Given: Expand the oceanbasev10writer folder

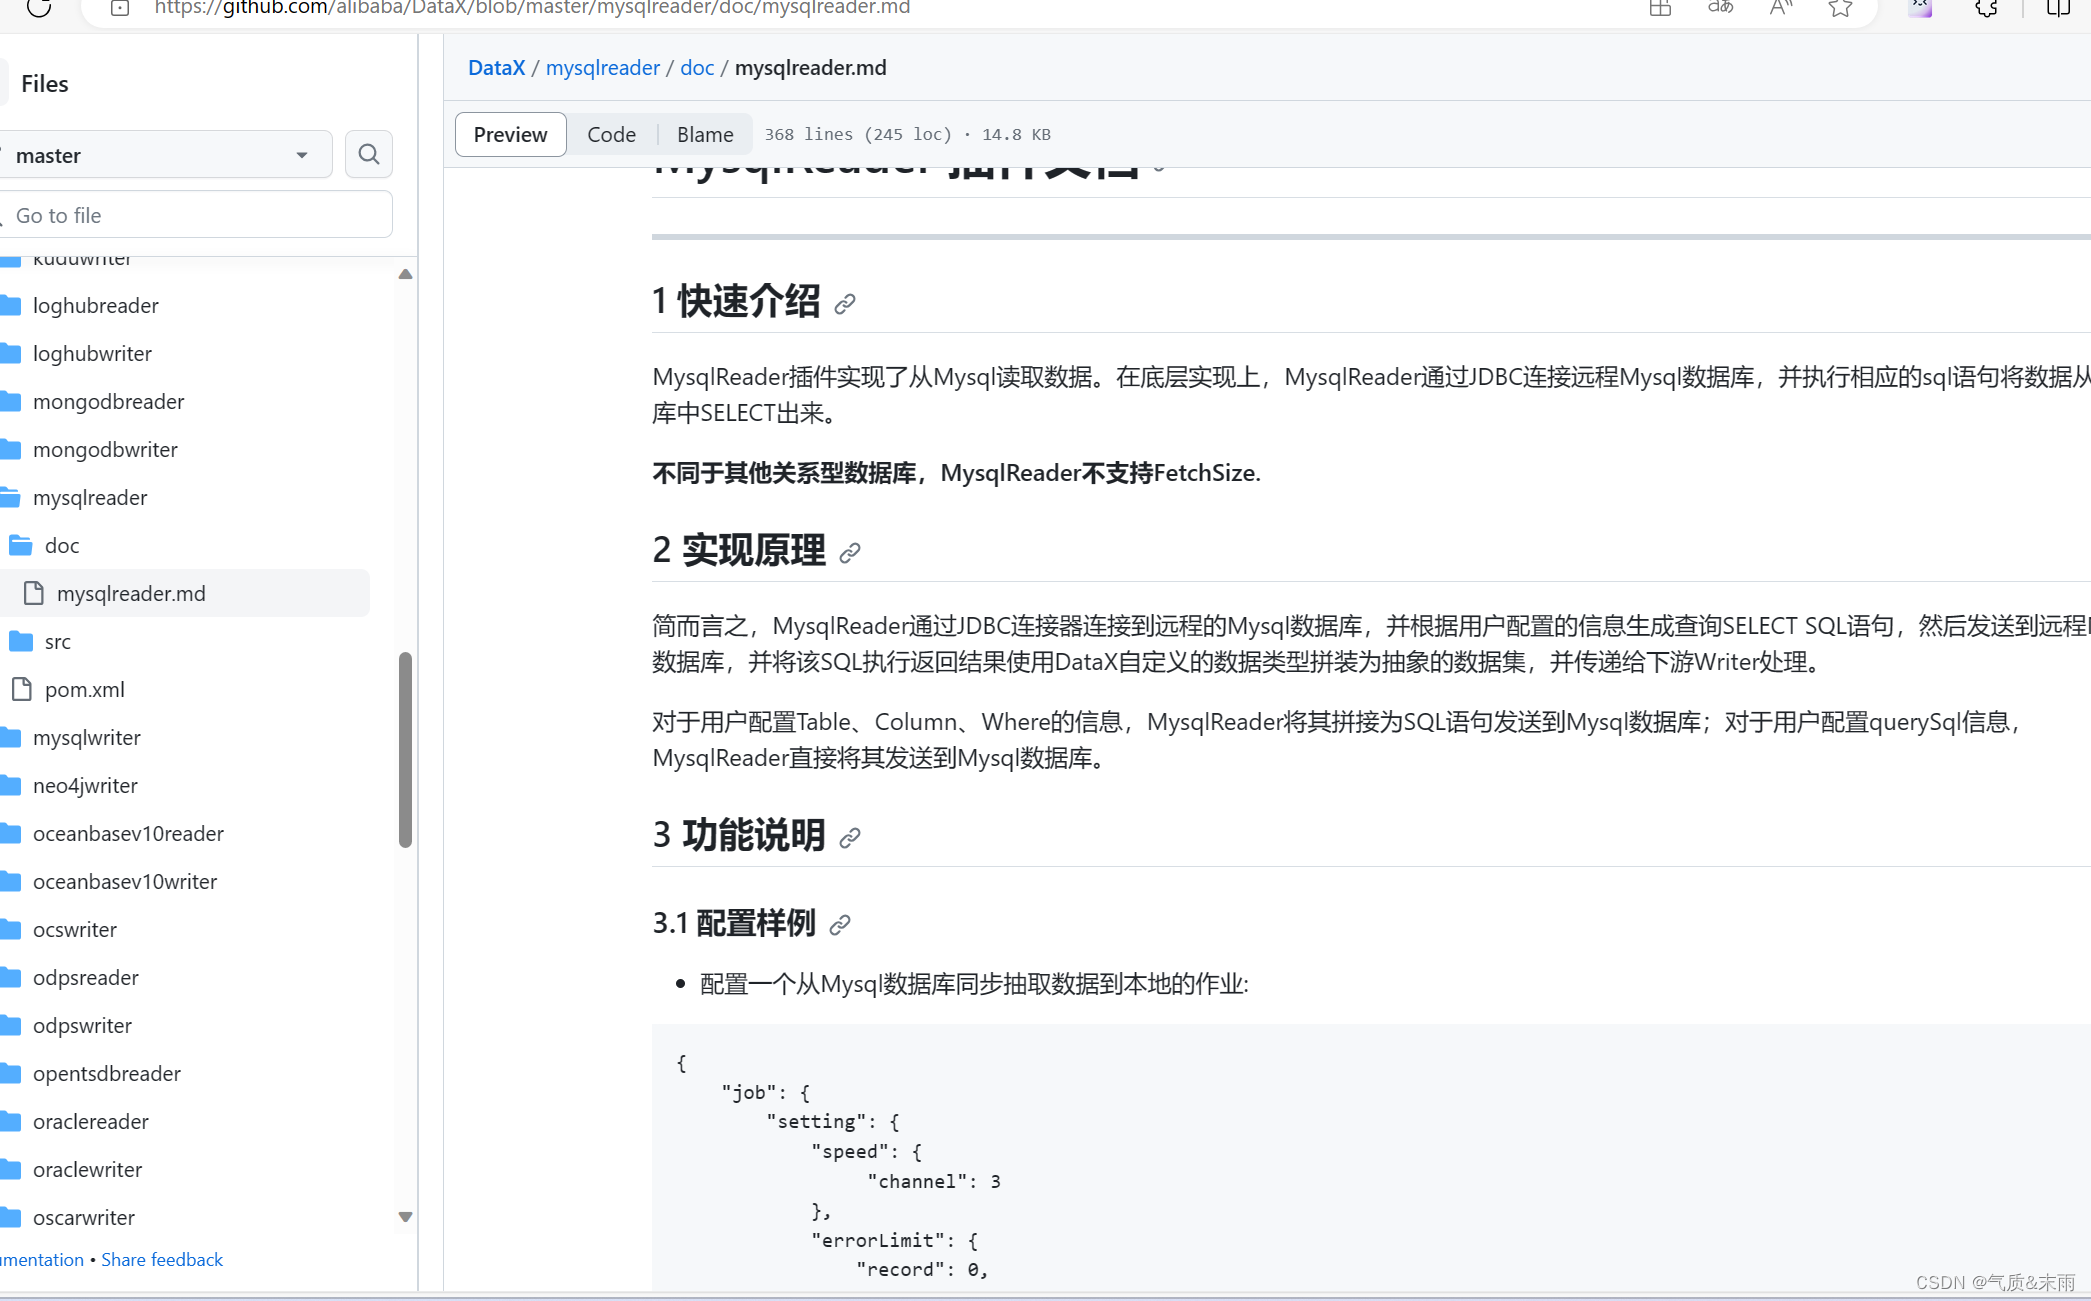Looking at the screenshot, I should point(125,881).
